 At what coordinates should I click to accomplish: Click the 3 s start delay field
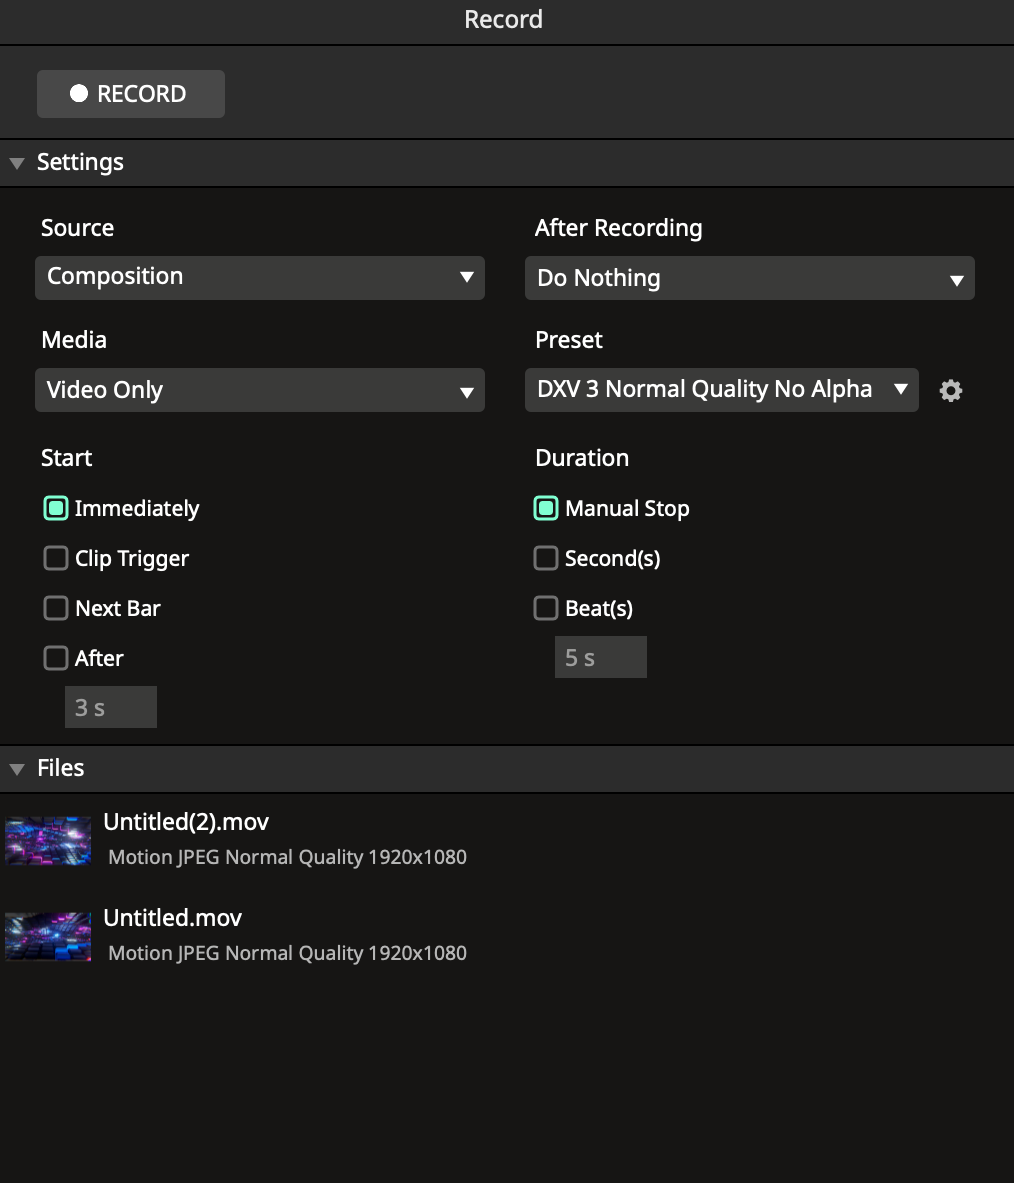[x=111, y=707]
